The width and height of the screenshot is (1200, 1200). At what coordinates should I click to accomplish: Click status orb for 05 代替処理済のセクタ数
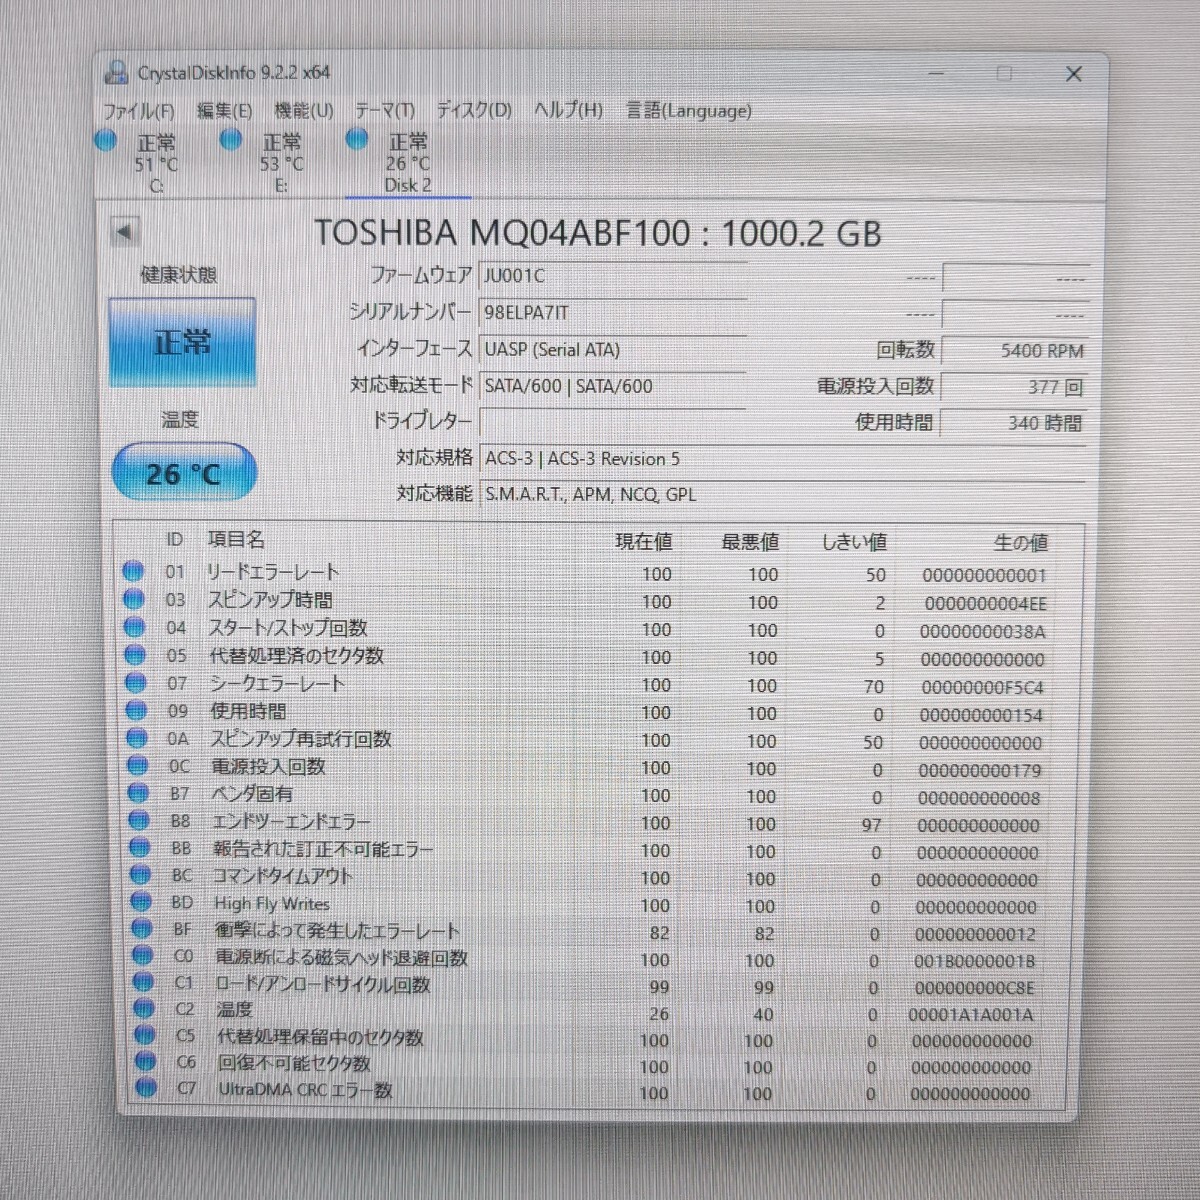134,656
